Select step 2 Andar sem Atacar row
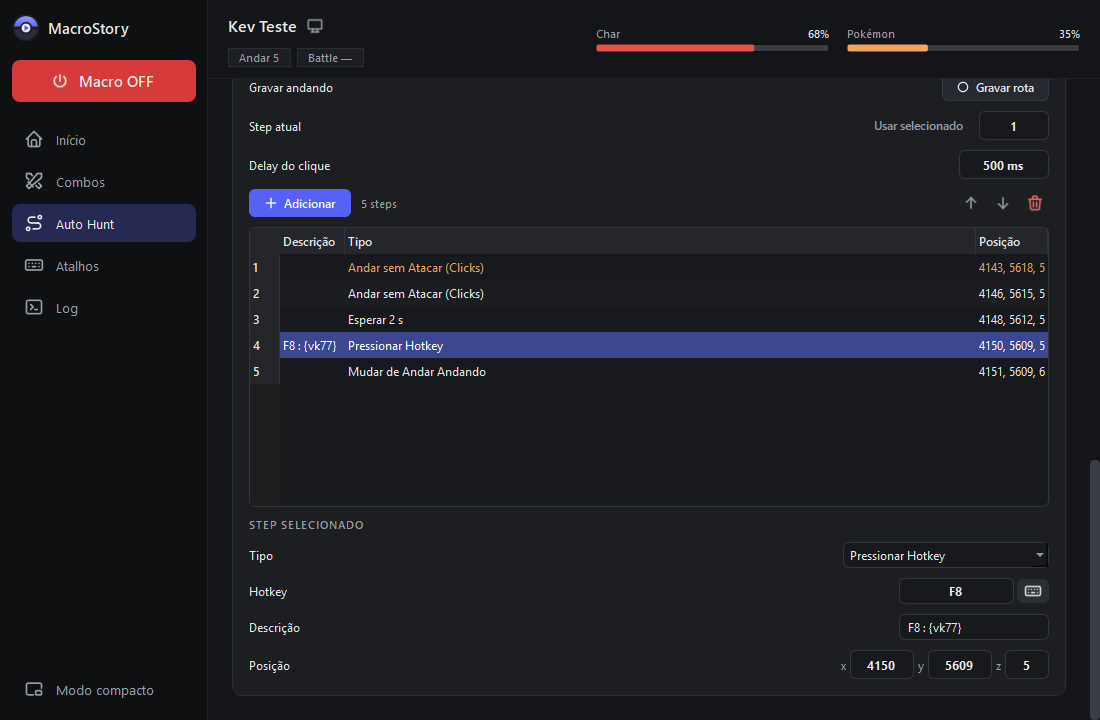This screenshot has height=720, width=1100. 649,293
